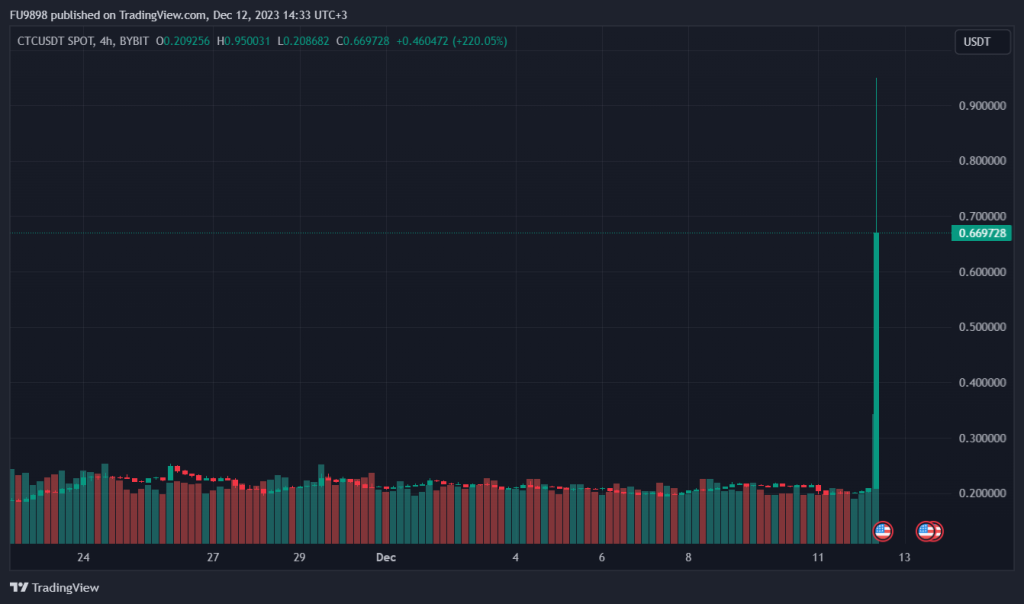Click the TradingView logo at bottom left
1024x604 pixels.
55,587
